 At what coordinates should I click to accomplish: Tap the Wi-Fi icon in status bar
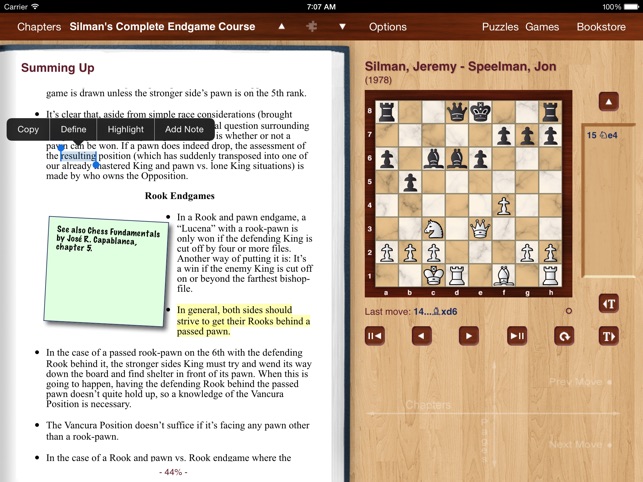point(35,6)
